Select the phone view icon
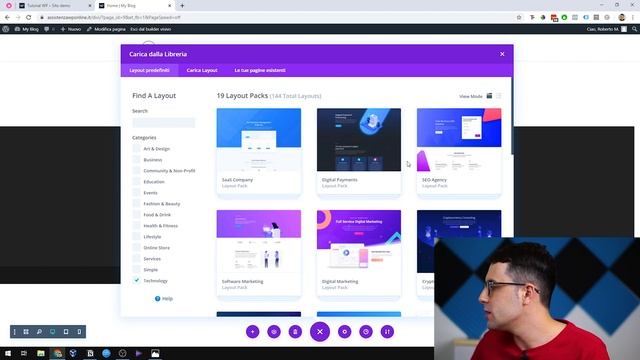Image resolution: width=640 pixels, height=360 pixels. (79, 332)
